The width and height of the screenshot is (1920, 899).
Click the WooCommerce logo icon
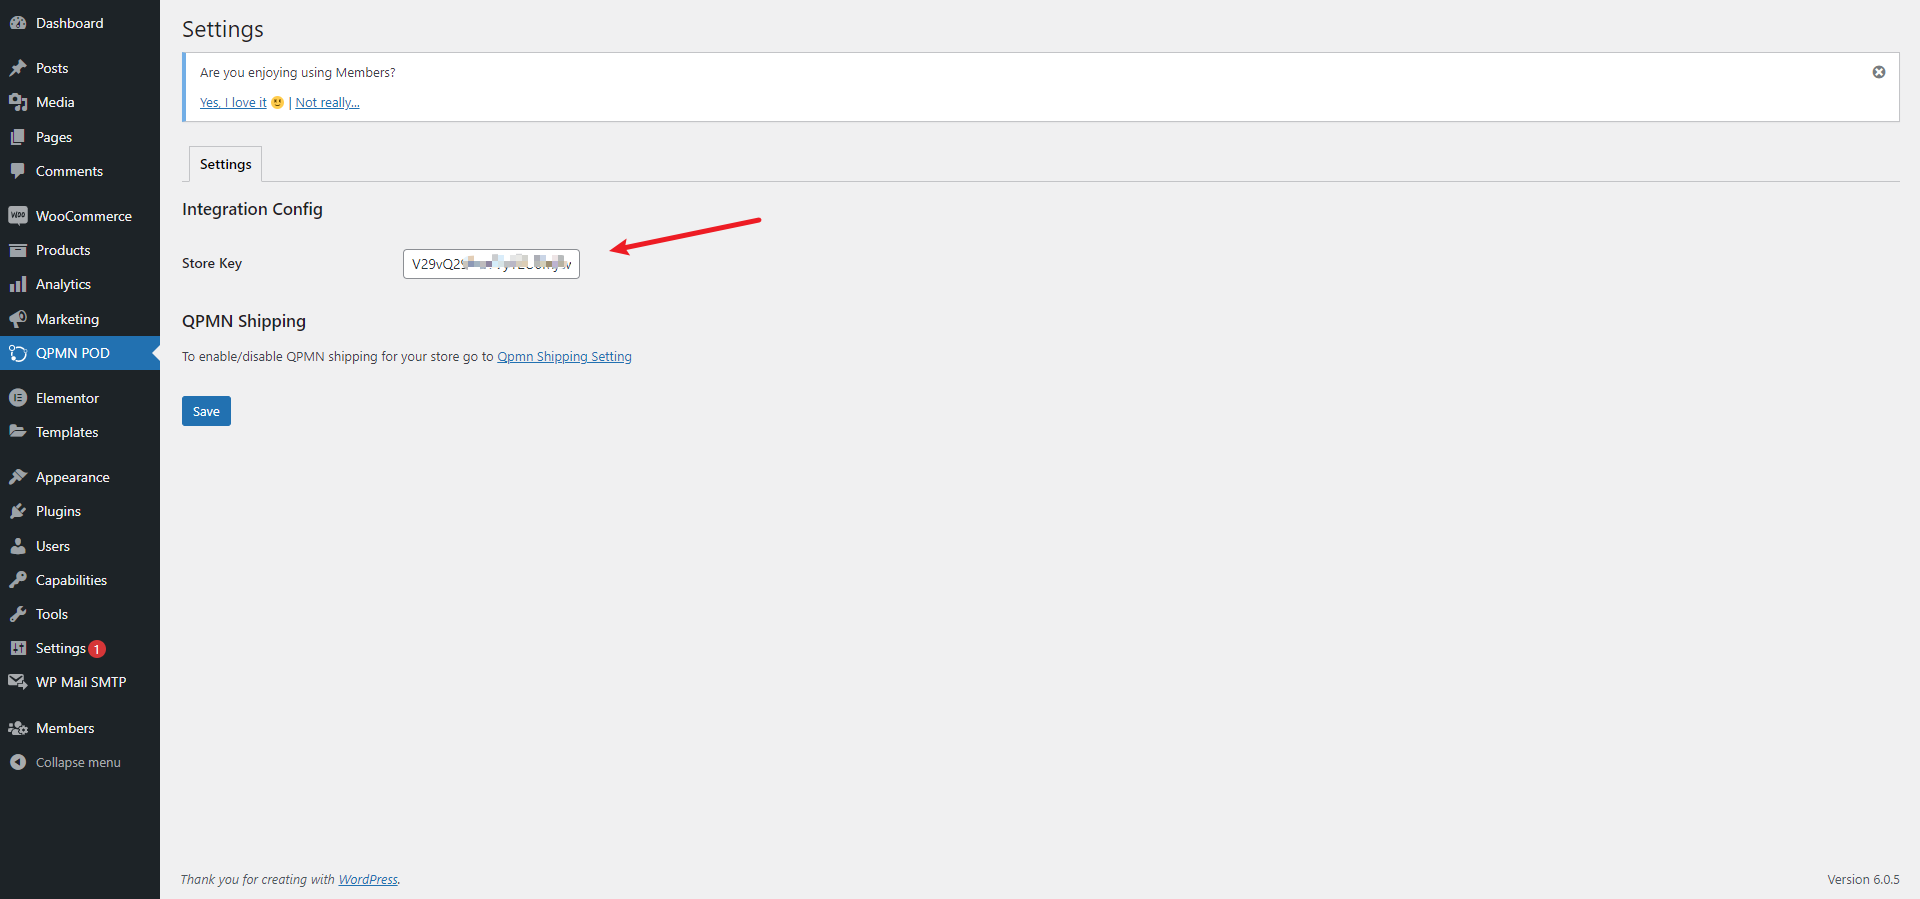[x=18, y=216]
